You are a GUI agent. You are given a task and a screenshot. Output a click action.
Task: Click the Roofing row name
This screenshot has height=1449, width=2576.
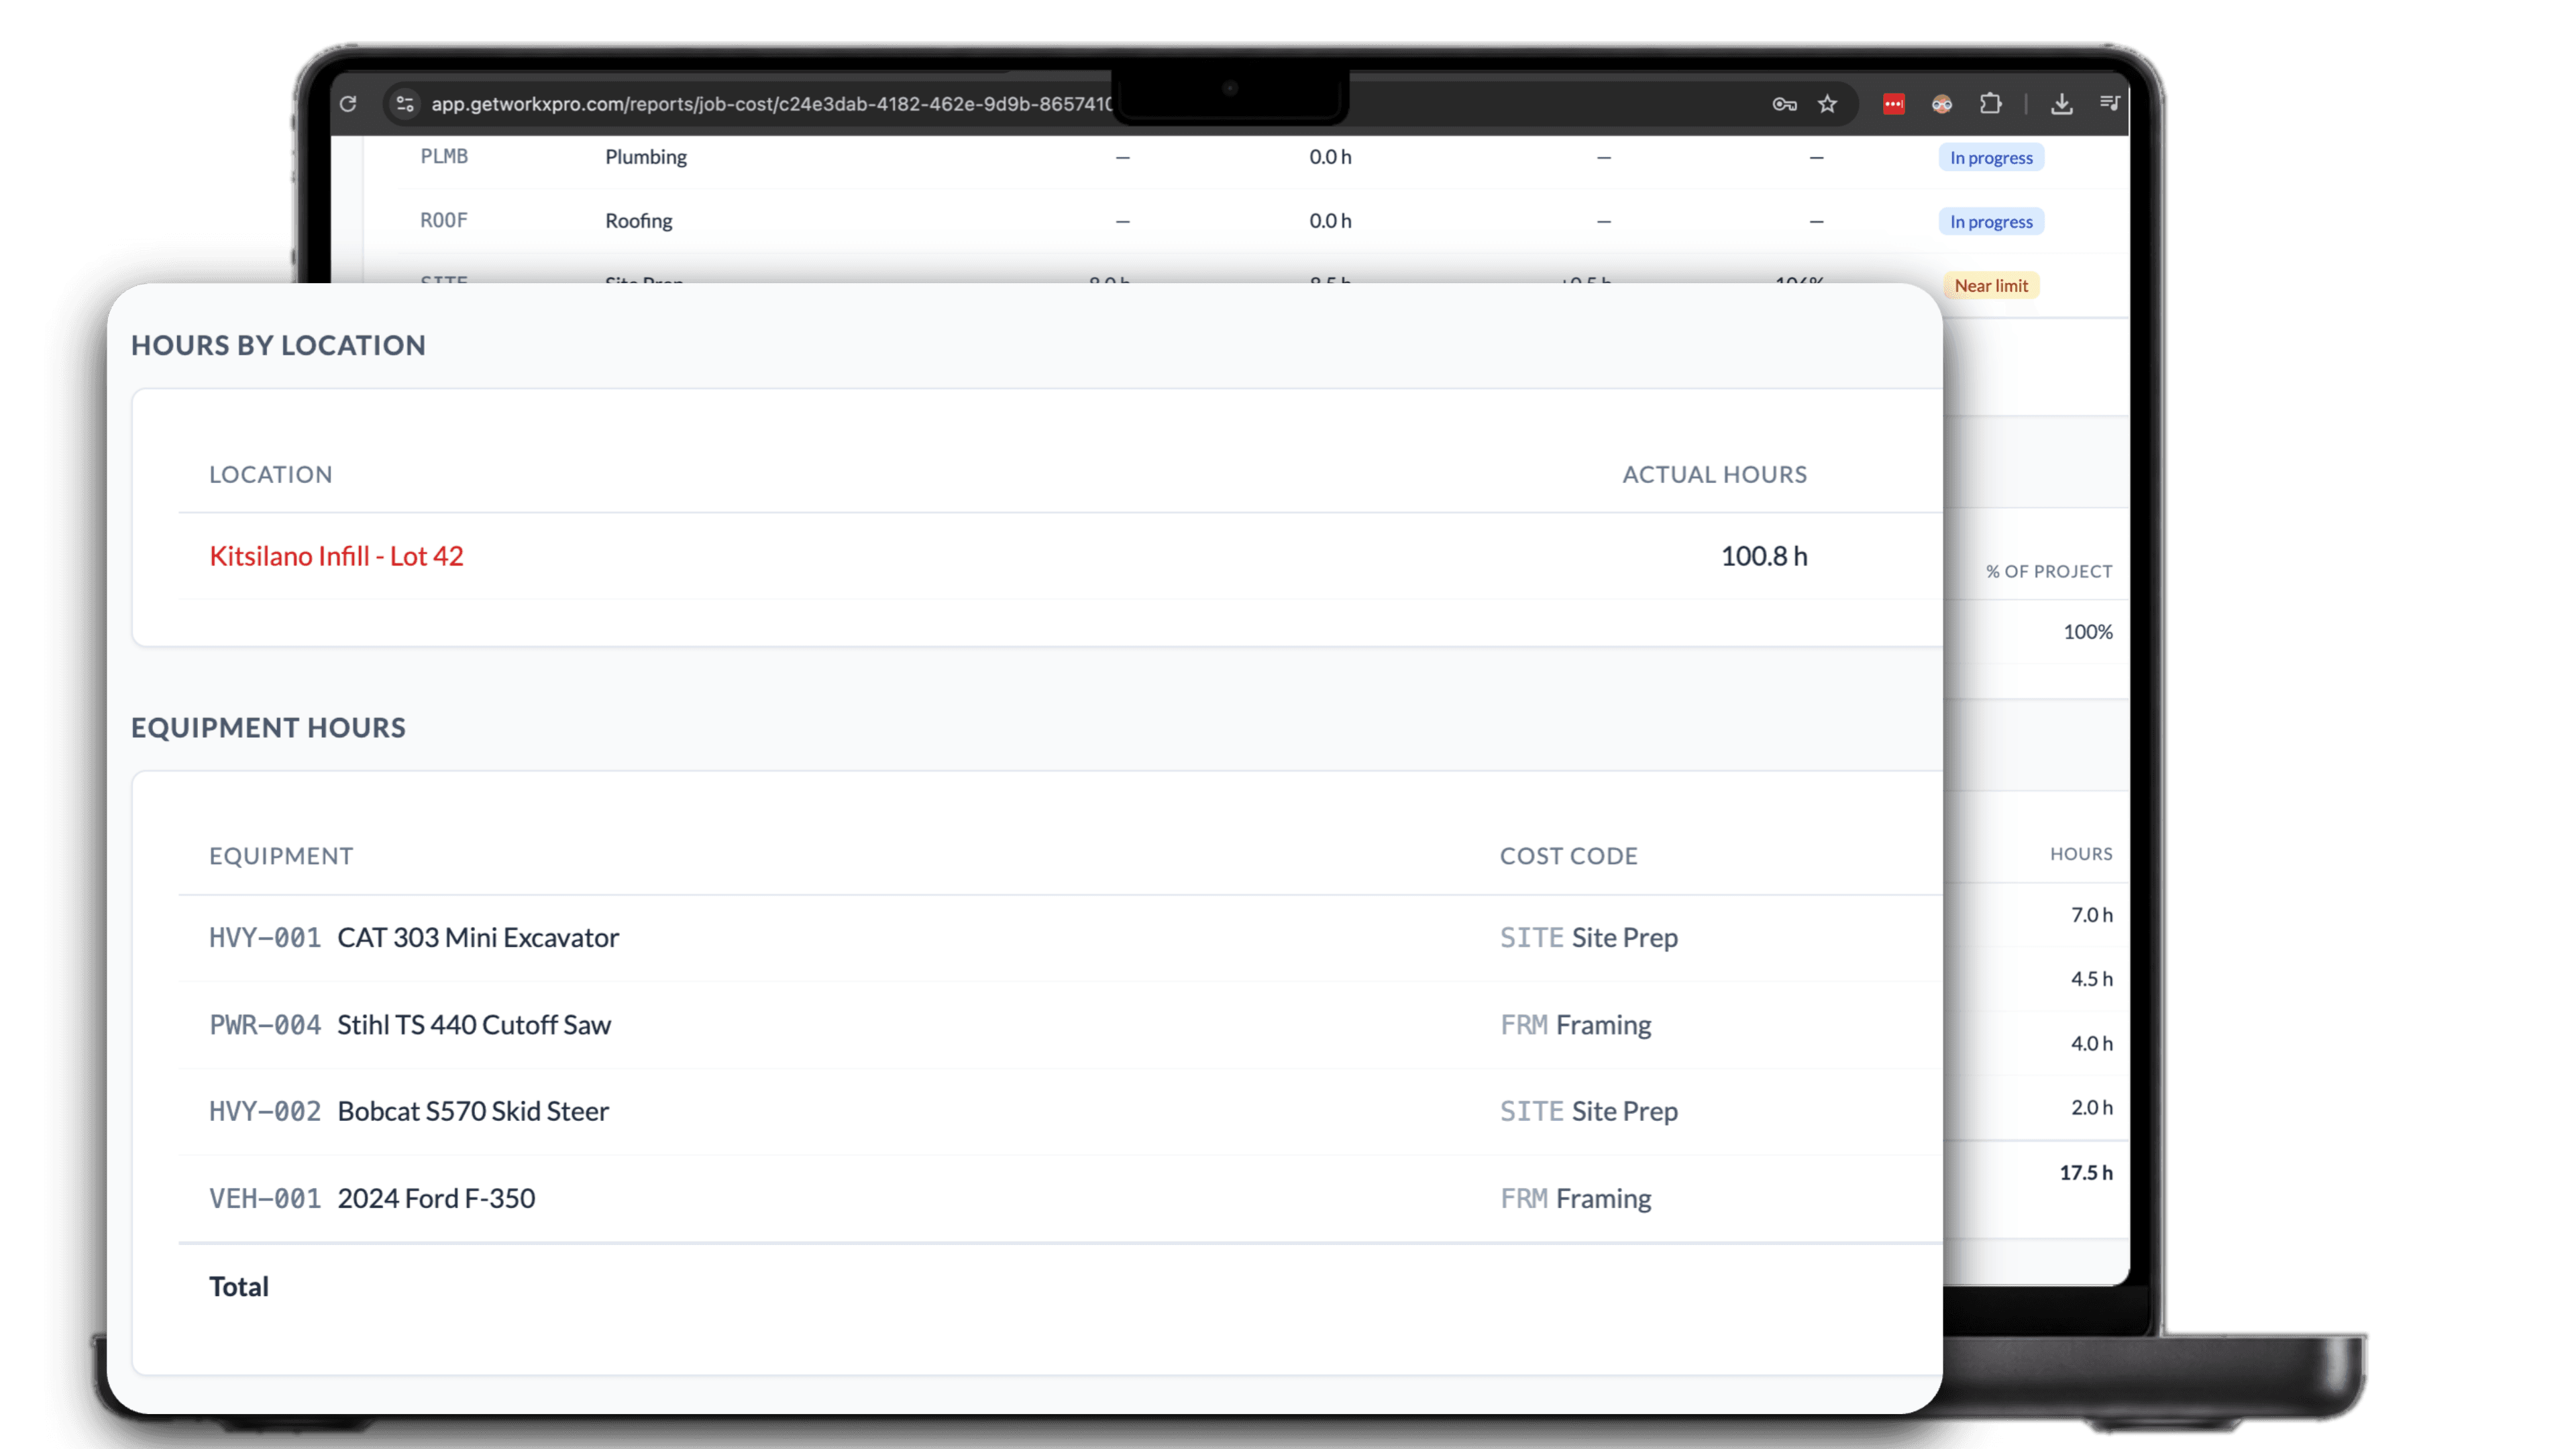point(638,221)
